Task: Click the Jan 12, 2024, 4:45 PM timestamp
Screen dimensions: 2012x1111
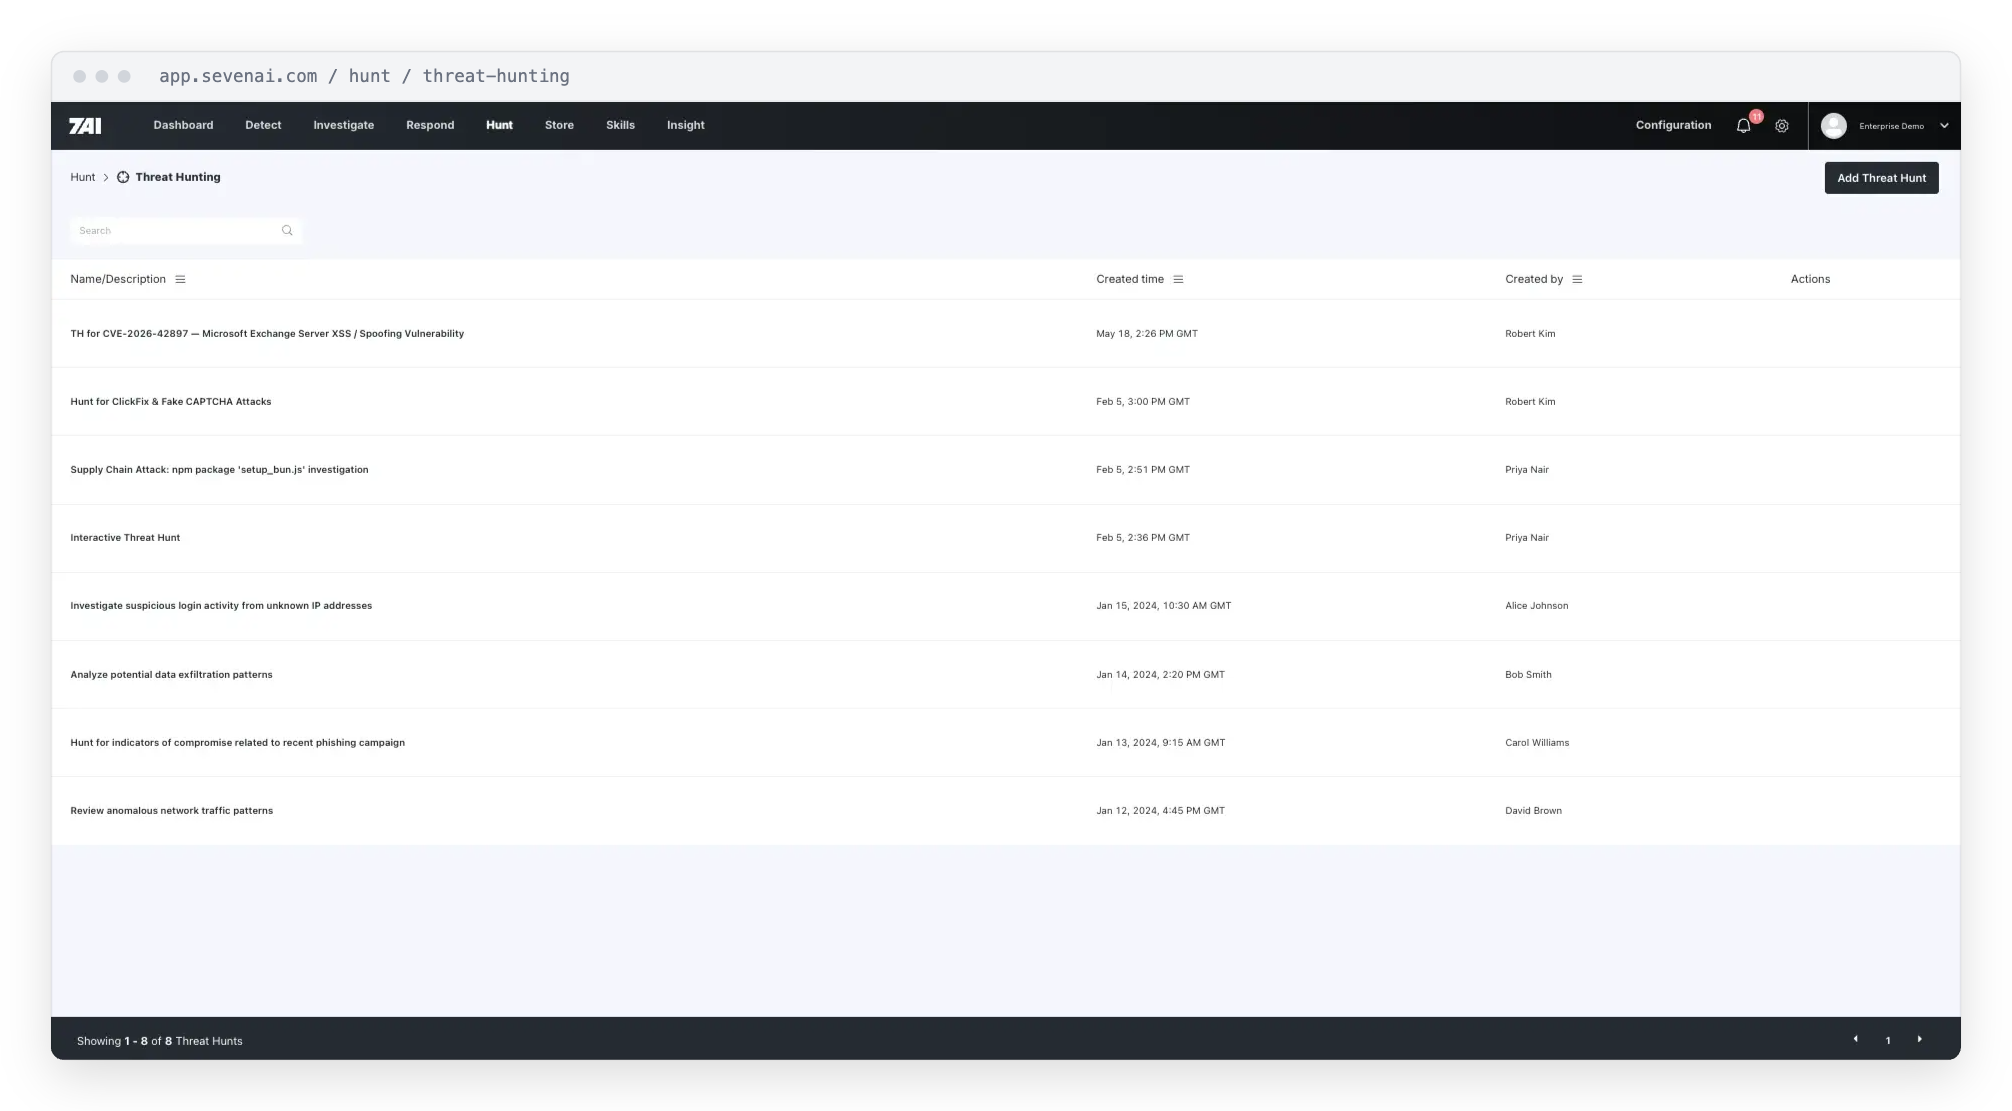Action: 1160,811
